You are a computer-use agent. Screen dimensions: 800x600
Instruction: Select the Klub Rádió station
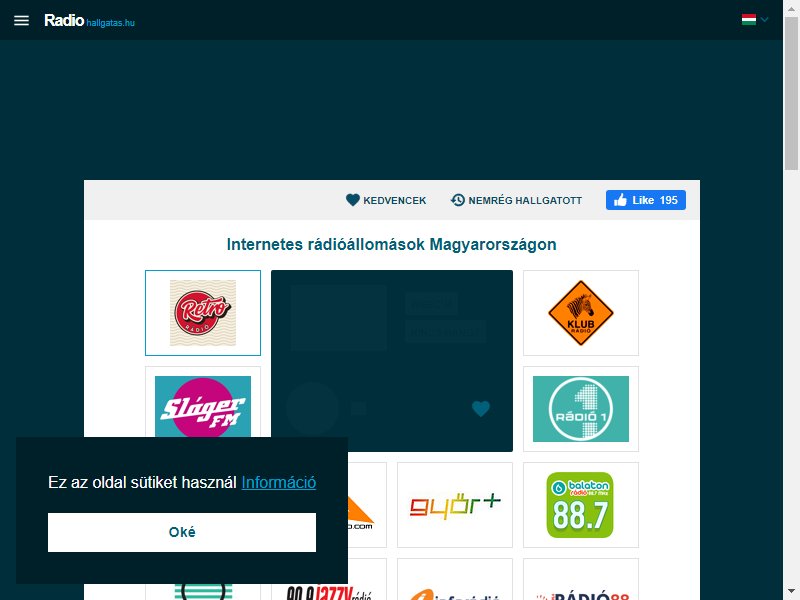(581, 313)
